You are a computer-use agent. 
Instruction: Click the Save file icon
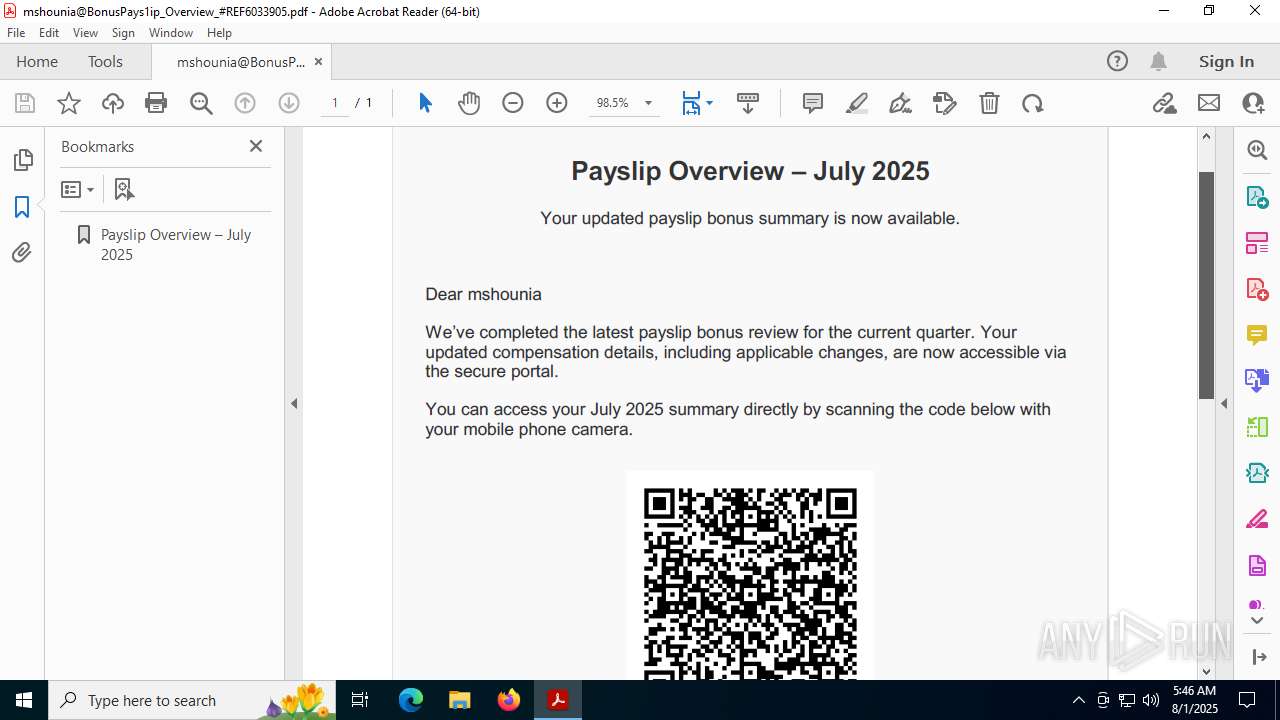25,103
